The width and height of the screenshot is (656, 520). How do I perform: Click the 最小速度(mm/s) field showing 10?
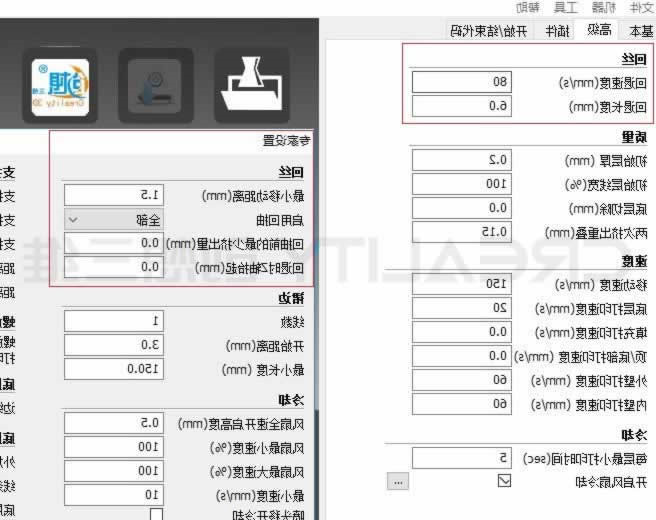[x=114, y=495]
